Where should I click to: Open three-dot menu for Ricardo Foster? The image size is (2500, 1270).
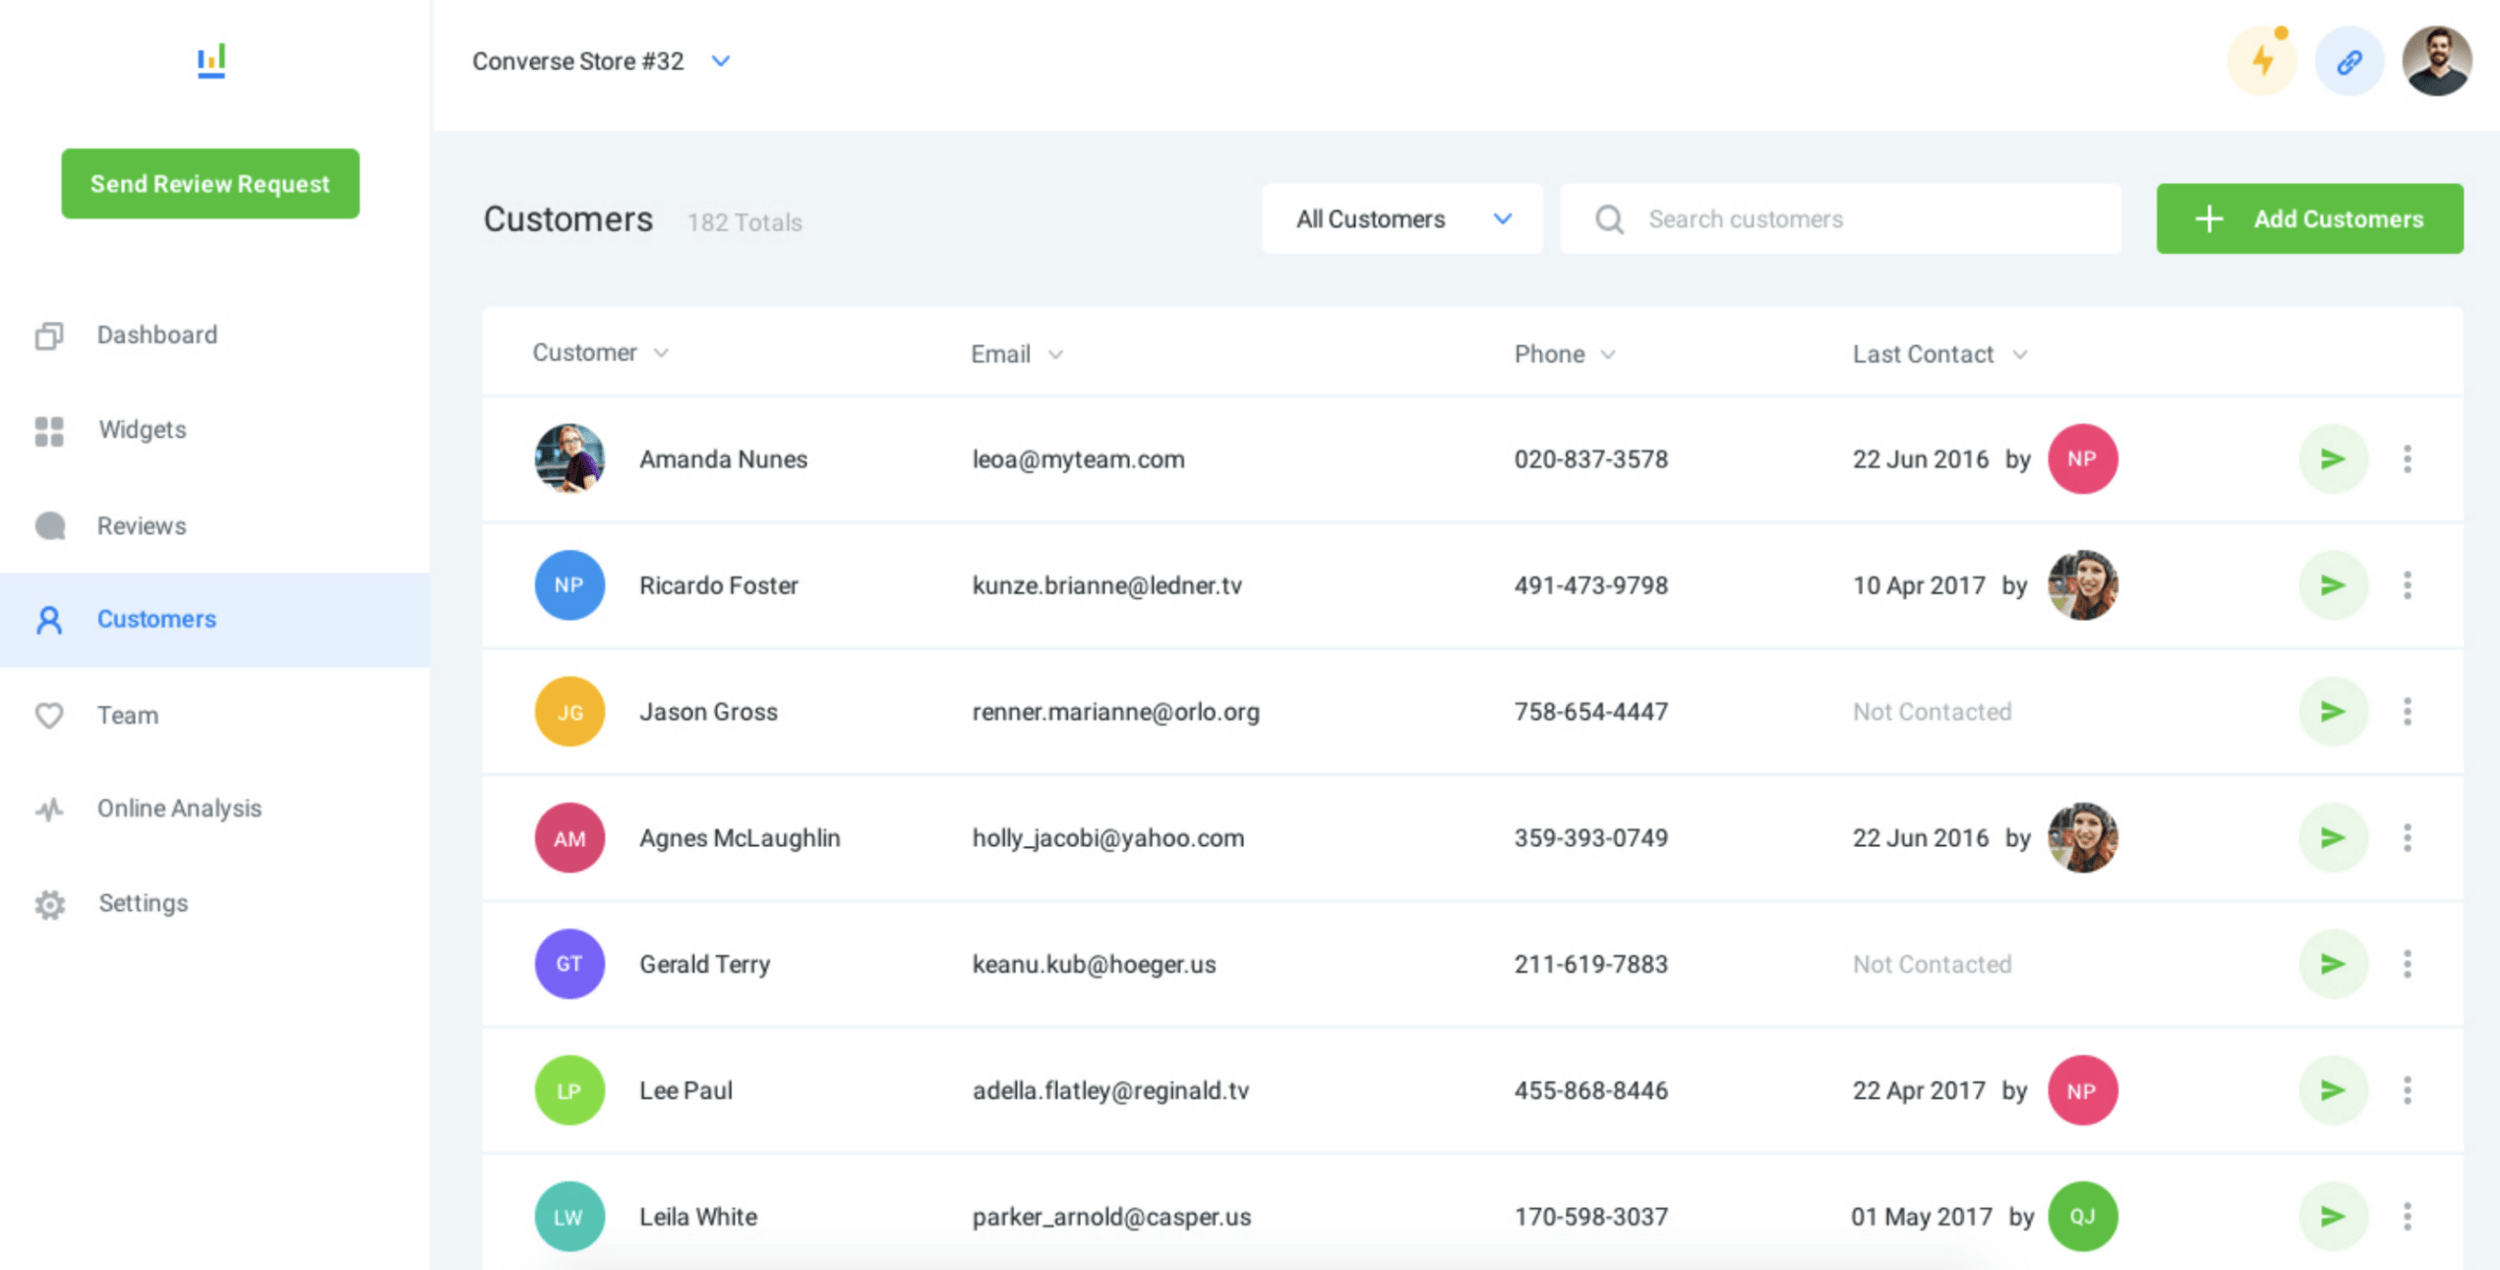(2407, 585)
